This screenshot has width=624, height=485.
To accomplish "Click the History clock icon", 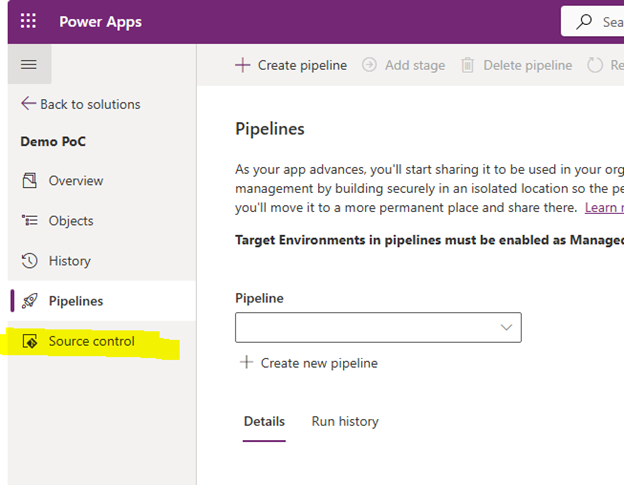I will pos(29,261).
